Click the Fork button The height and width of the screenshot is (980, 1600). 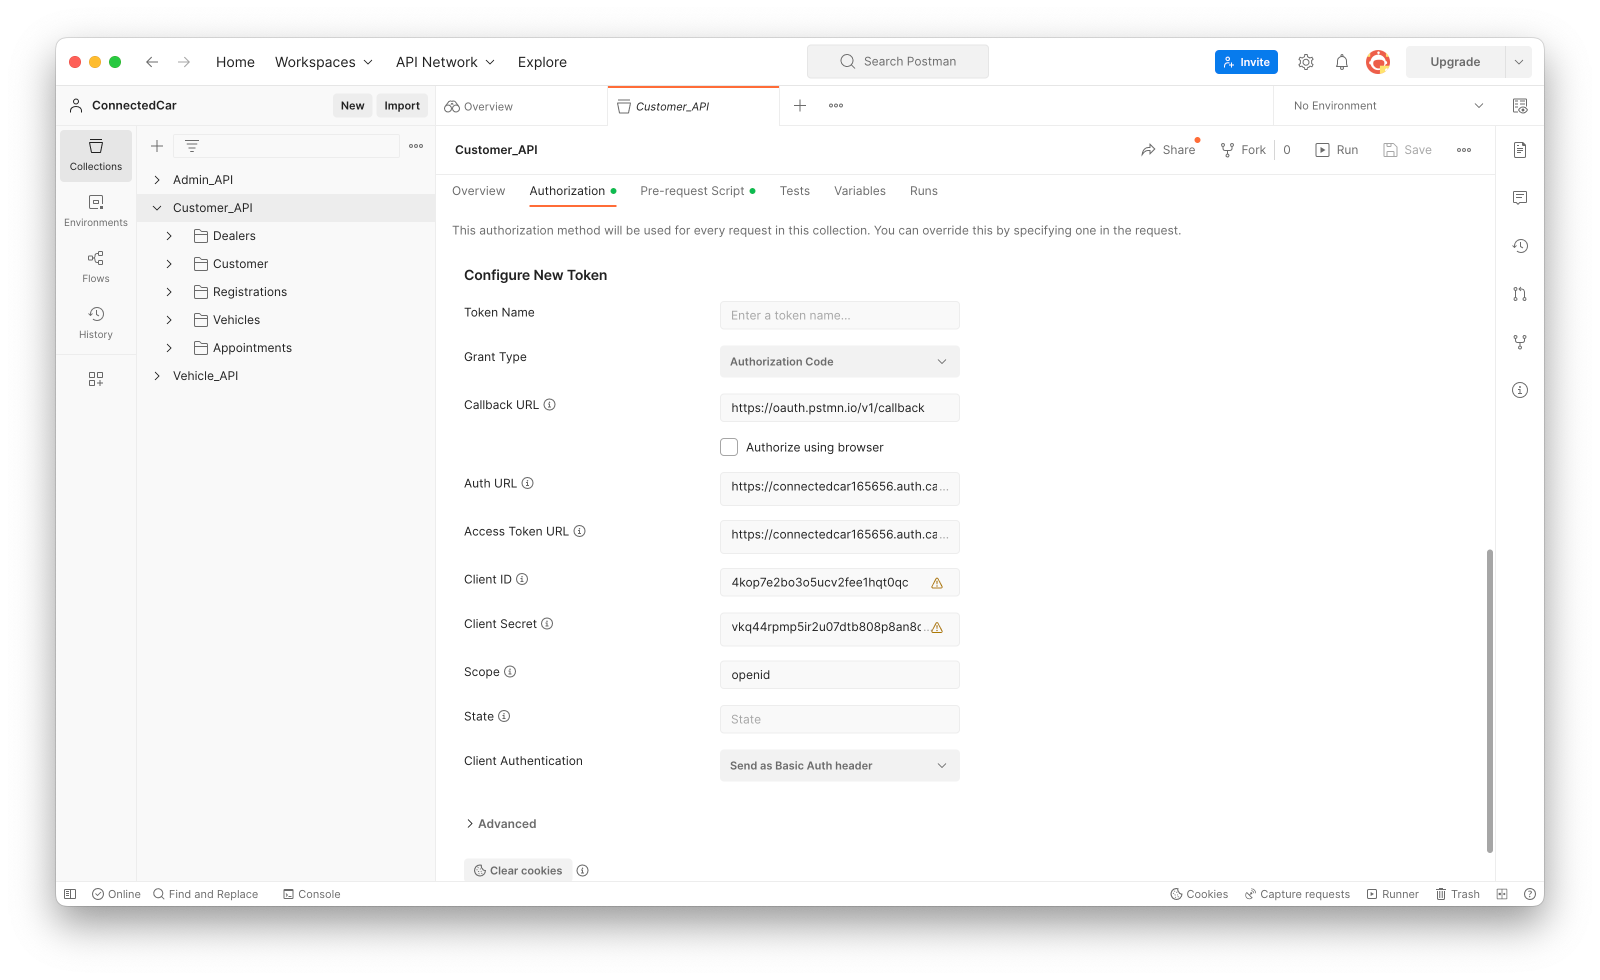click(1243, 150)
